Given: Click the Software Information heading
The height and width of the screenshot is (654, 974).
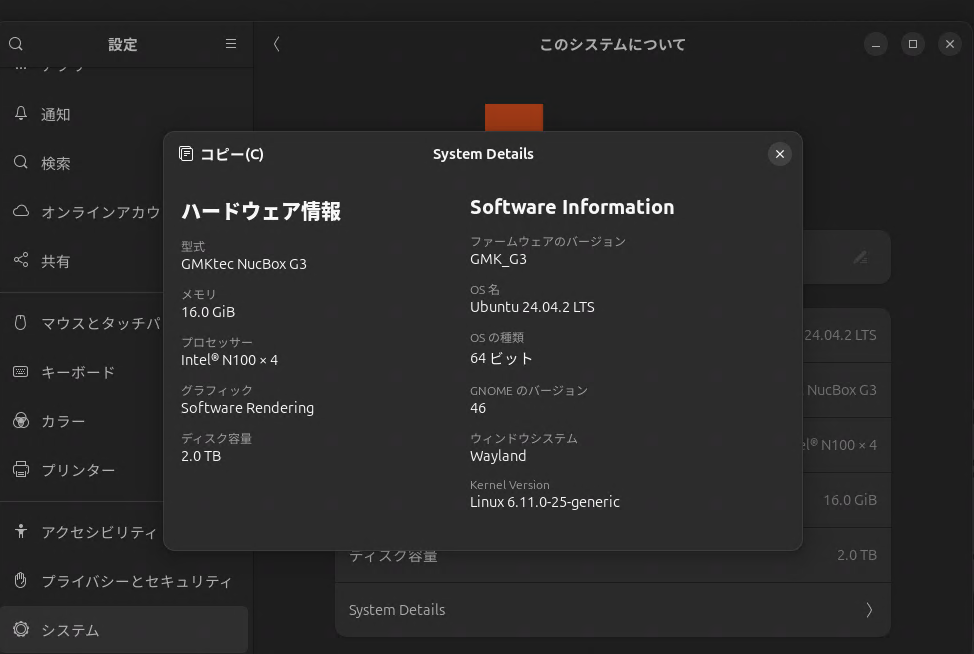Looking at the screenshot, I should coord(571,207).
